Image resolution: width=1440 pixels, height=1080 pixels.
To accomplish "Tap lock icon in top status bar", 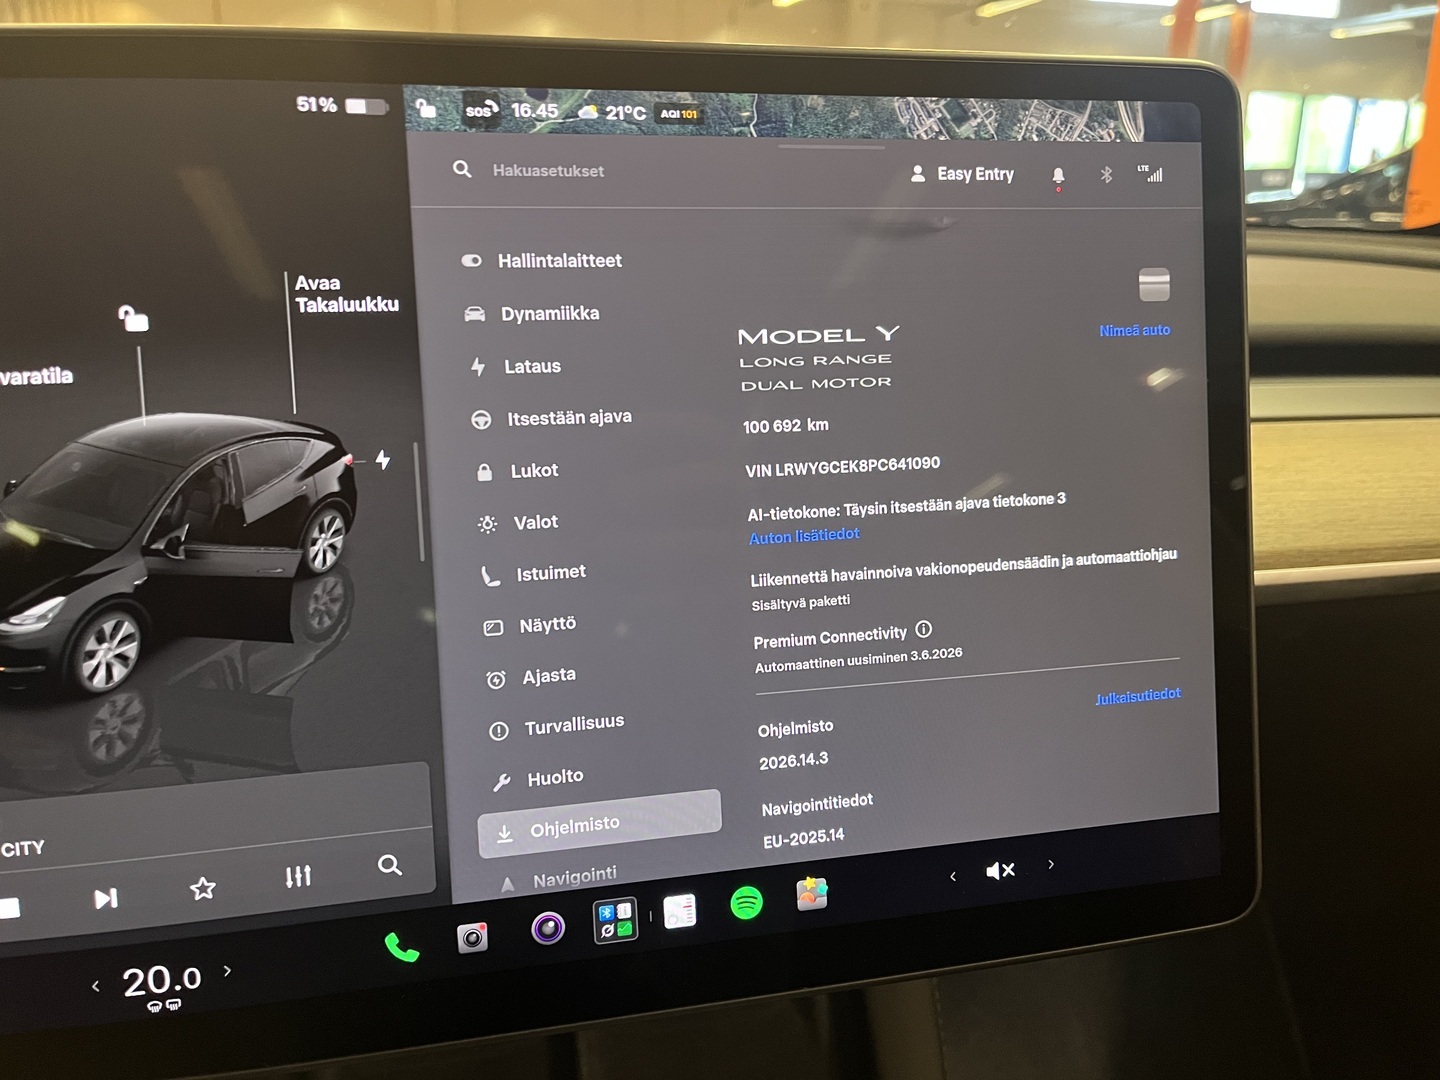I will coord(426,108).
